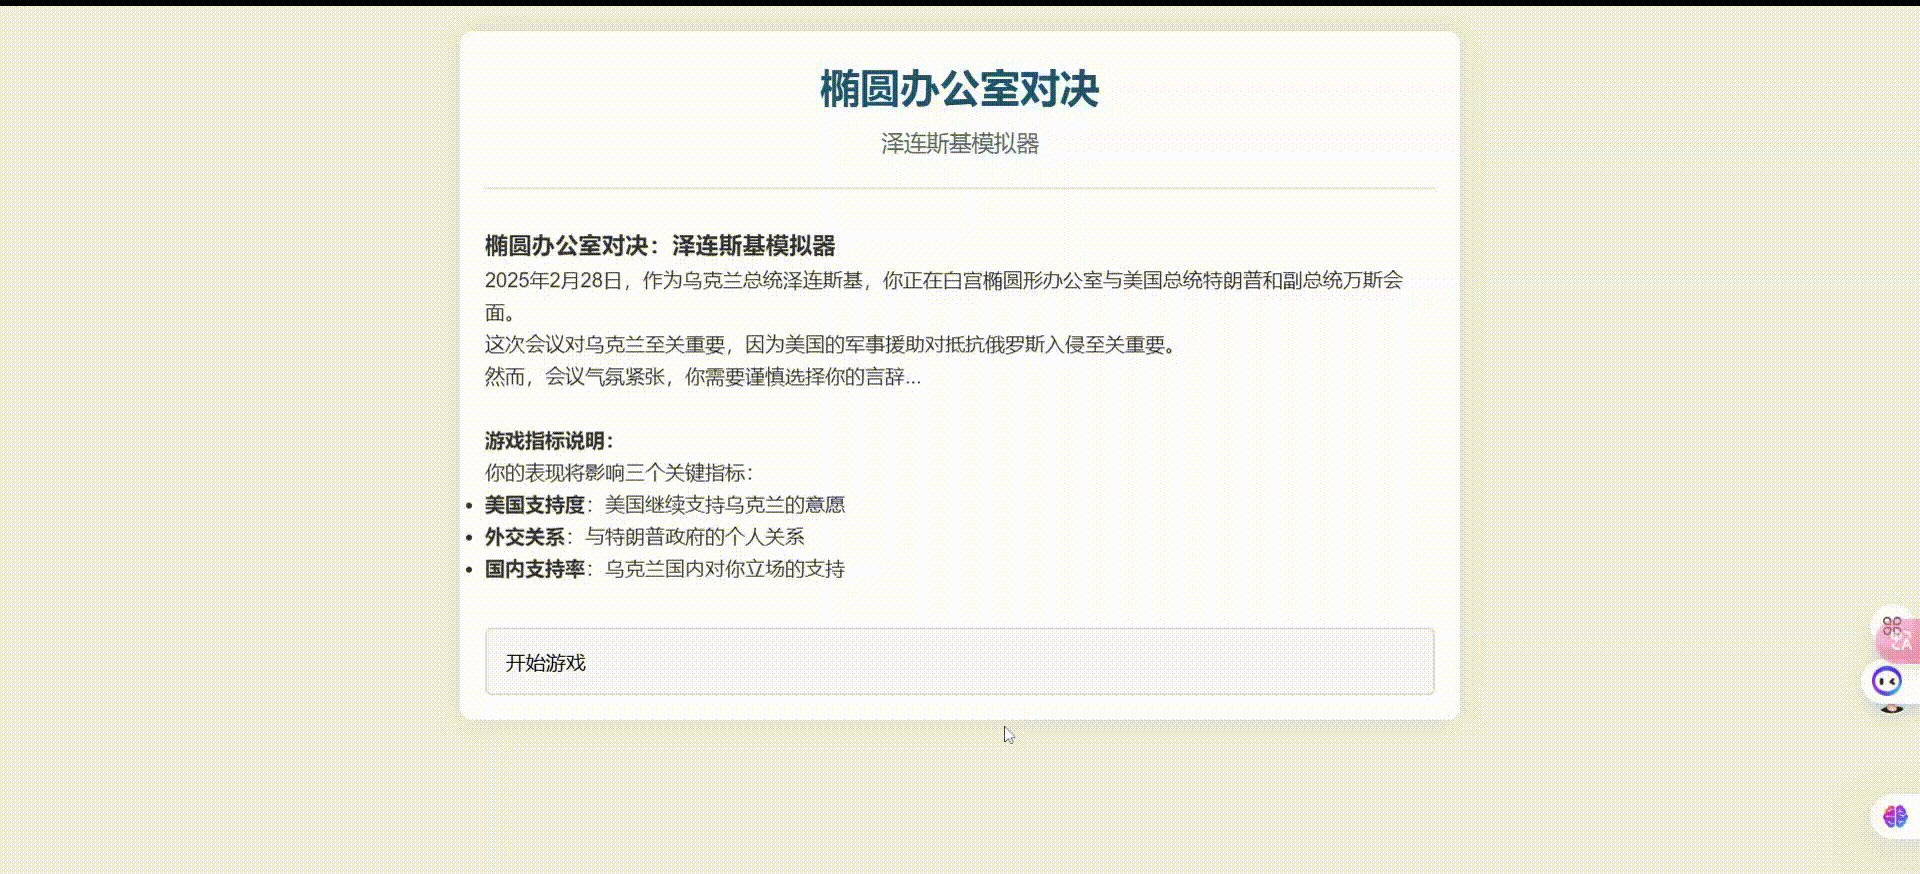
Task: Click the 椭圆办公室对决 main title
Action: pos(959,88)
